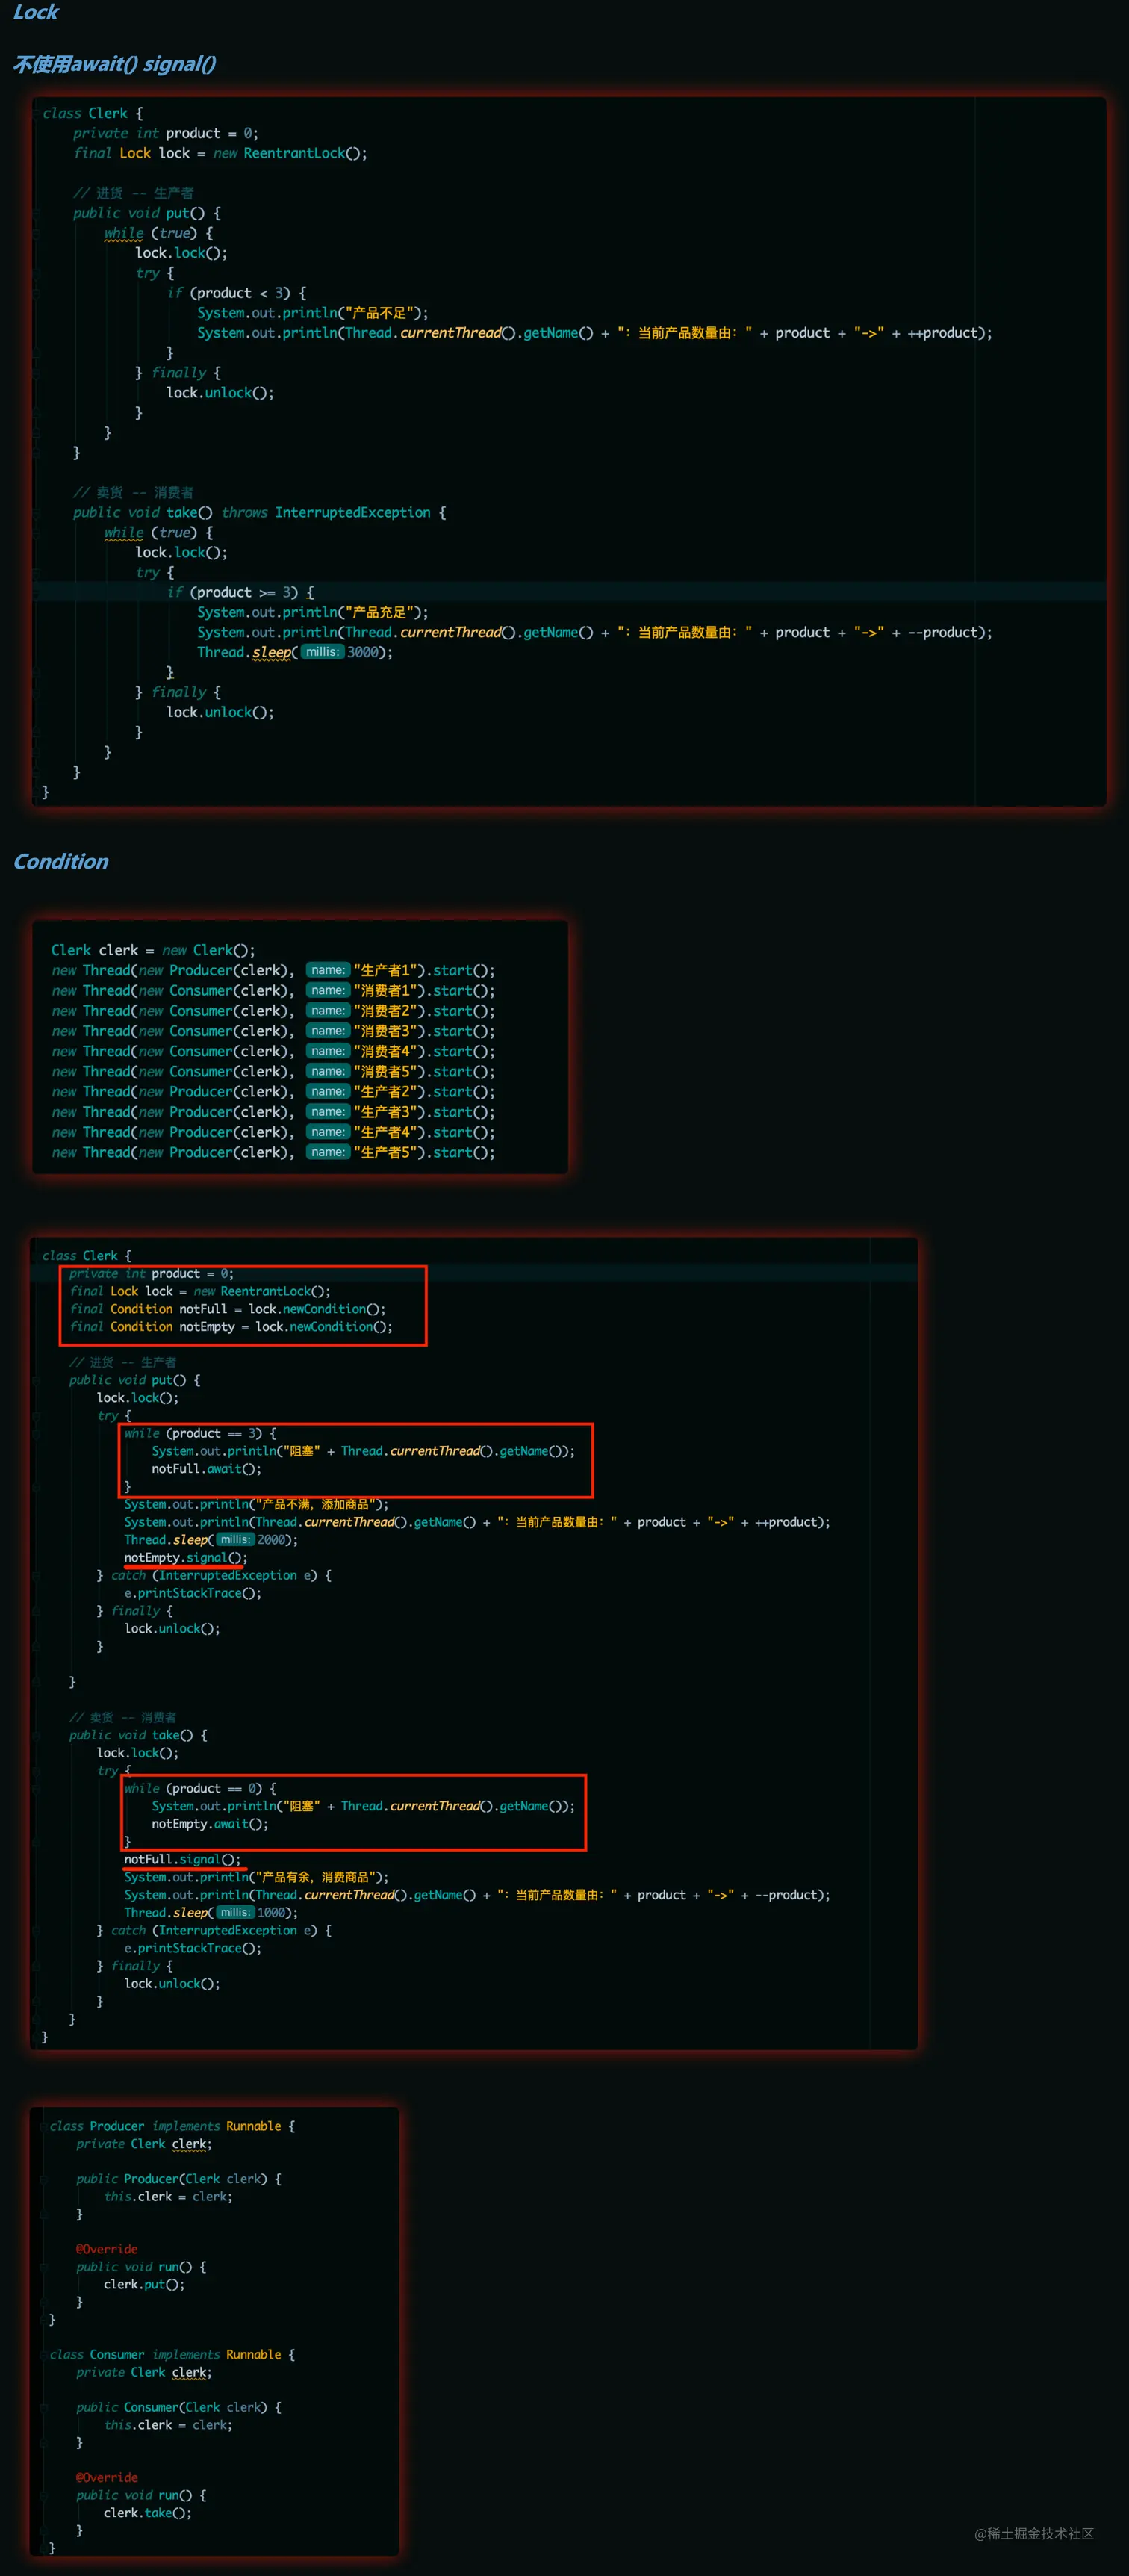Open the first Clerk lock-only code image
The width and height of the screenshot is (1129, 2576).
[x=569, y=451]
